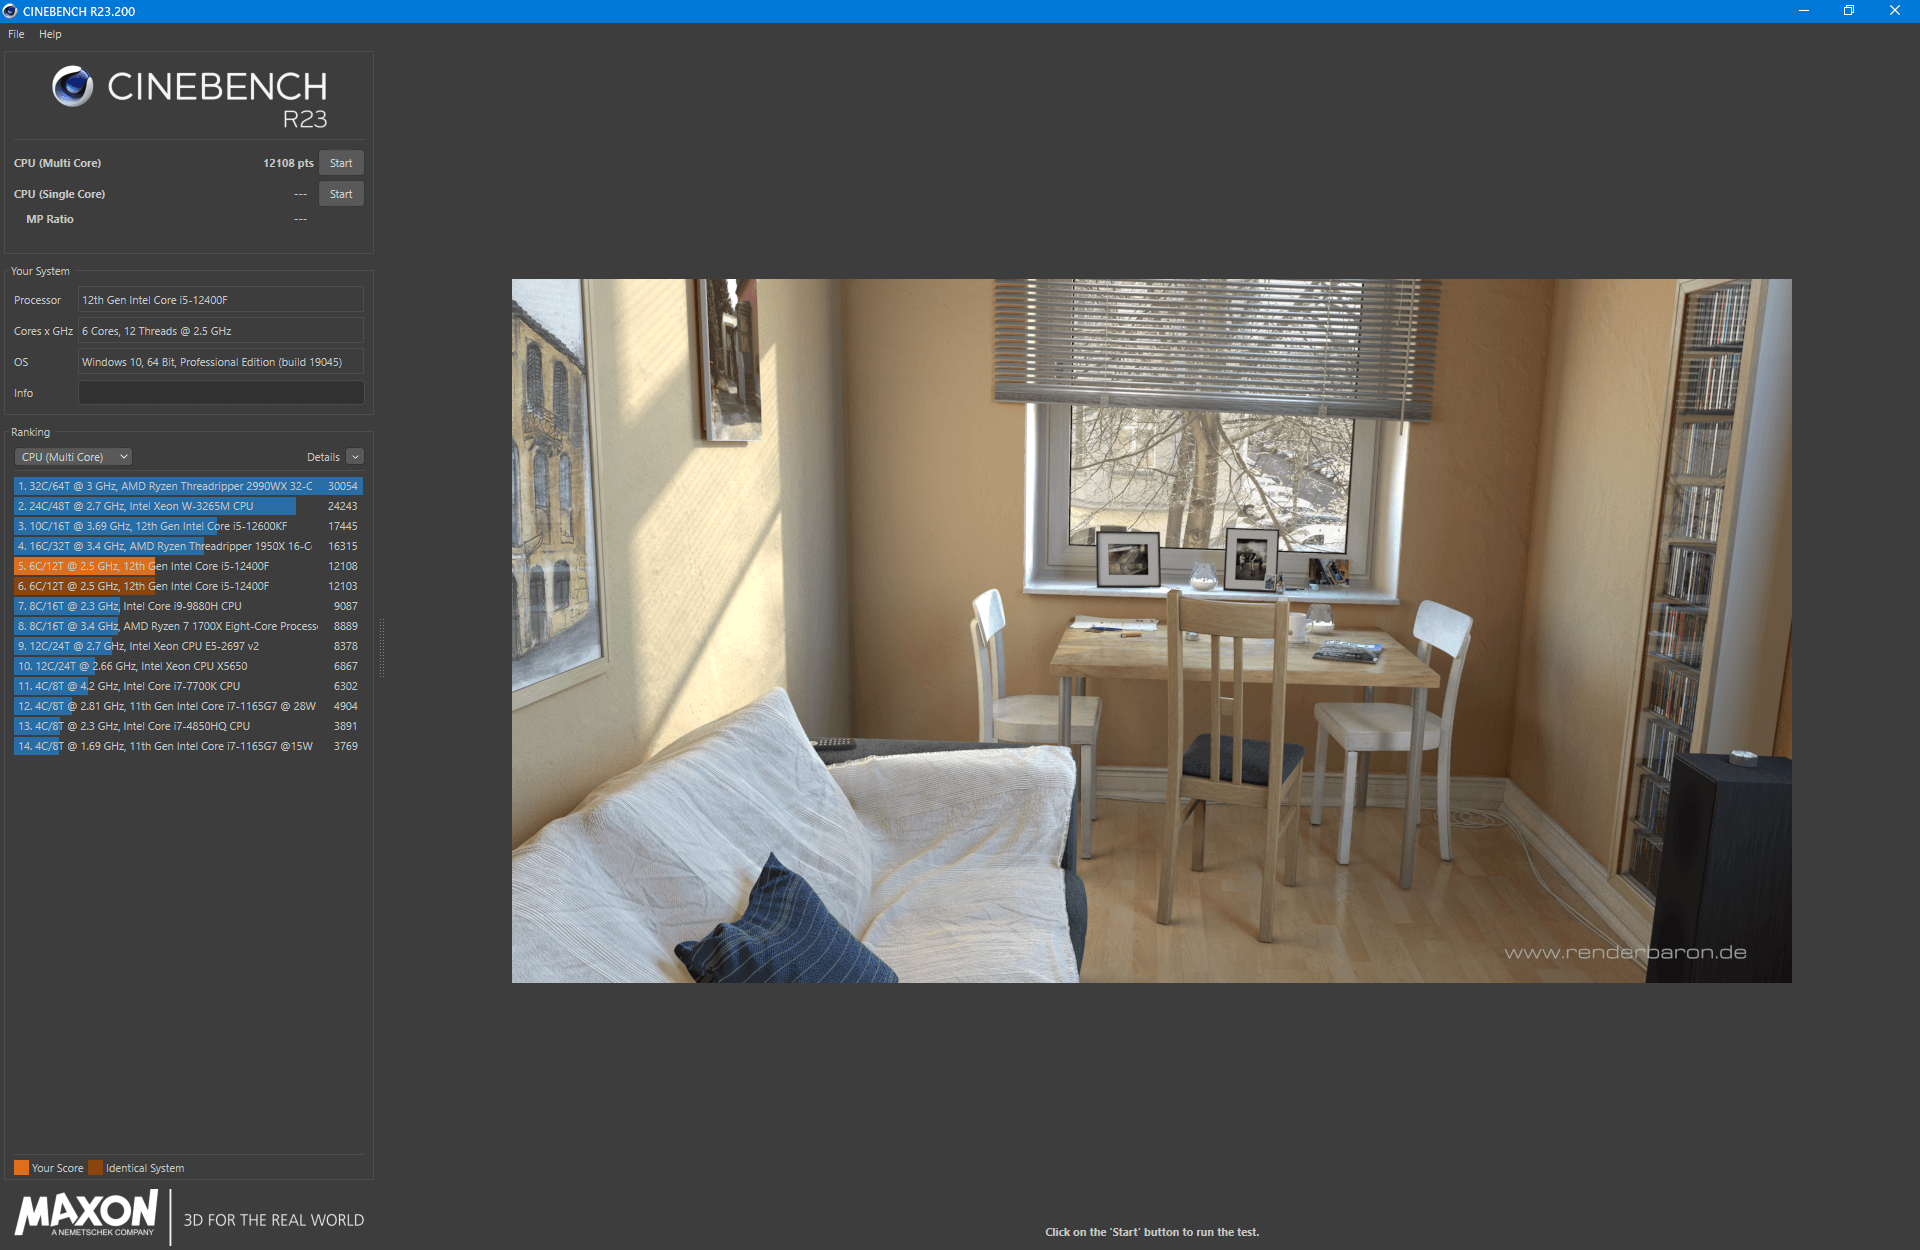Click the MAXON logo at the bottom
Viewport: 1920px width, 1250px height.
click(85, 1215)
